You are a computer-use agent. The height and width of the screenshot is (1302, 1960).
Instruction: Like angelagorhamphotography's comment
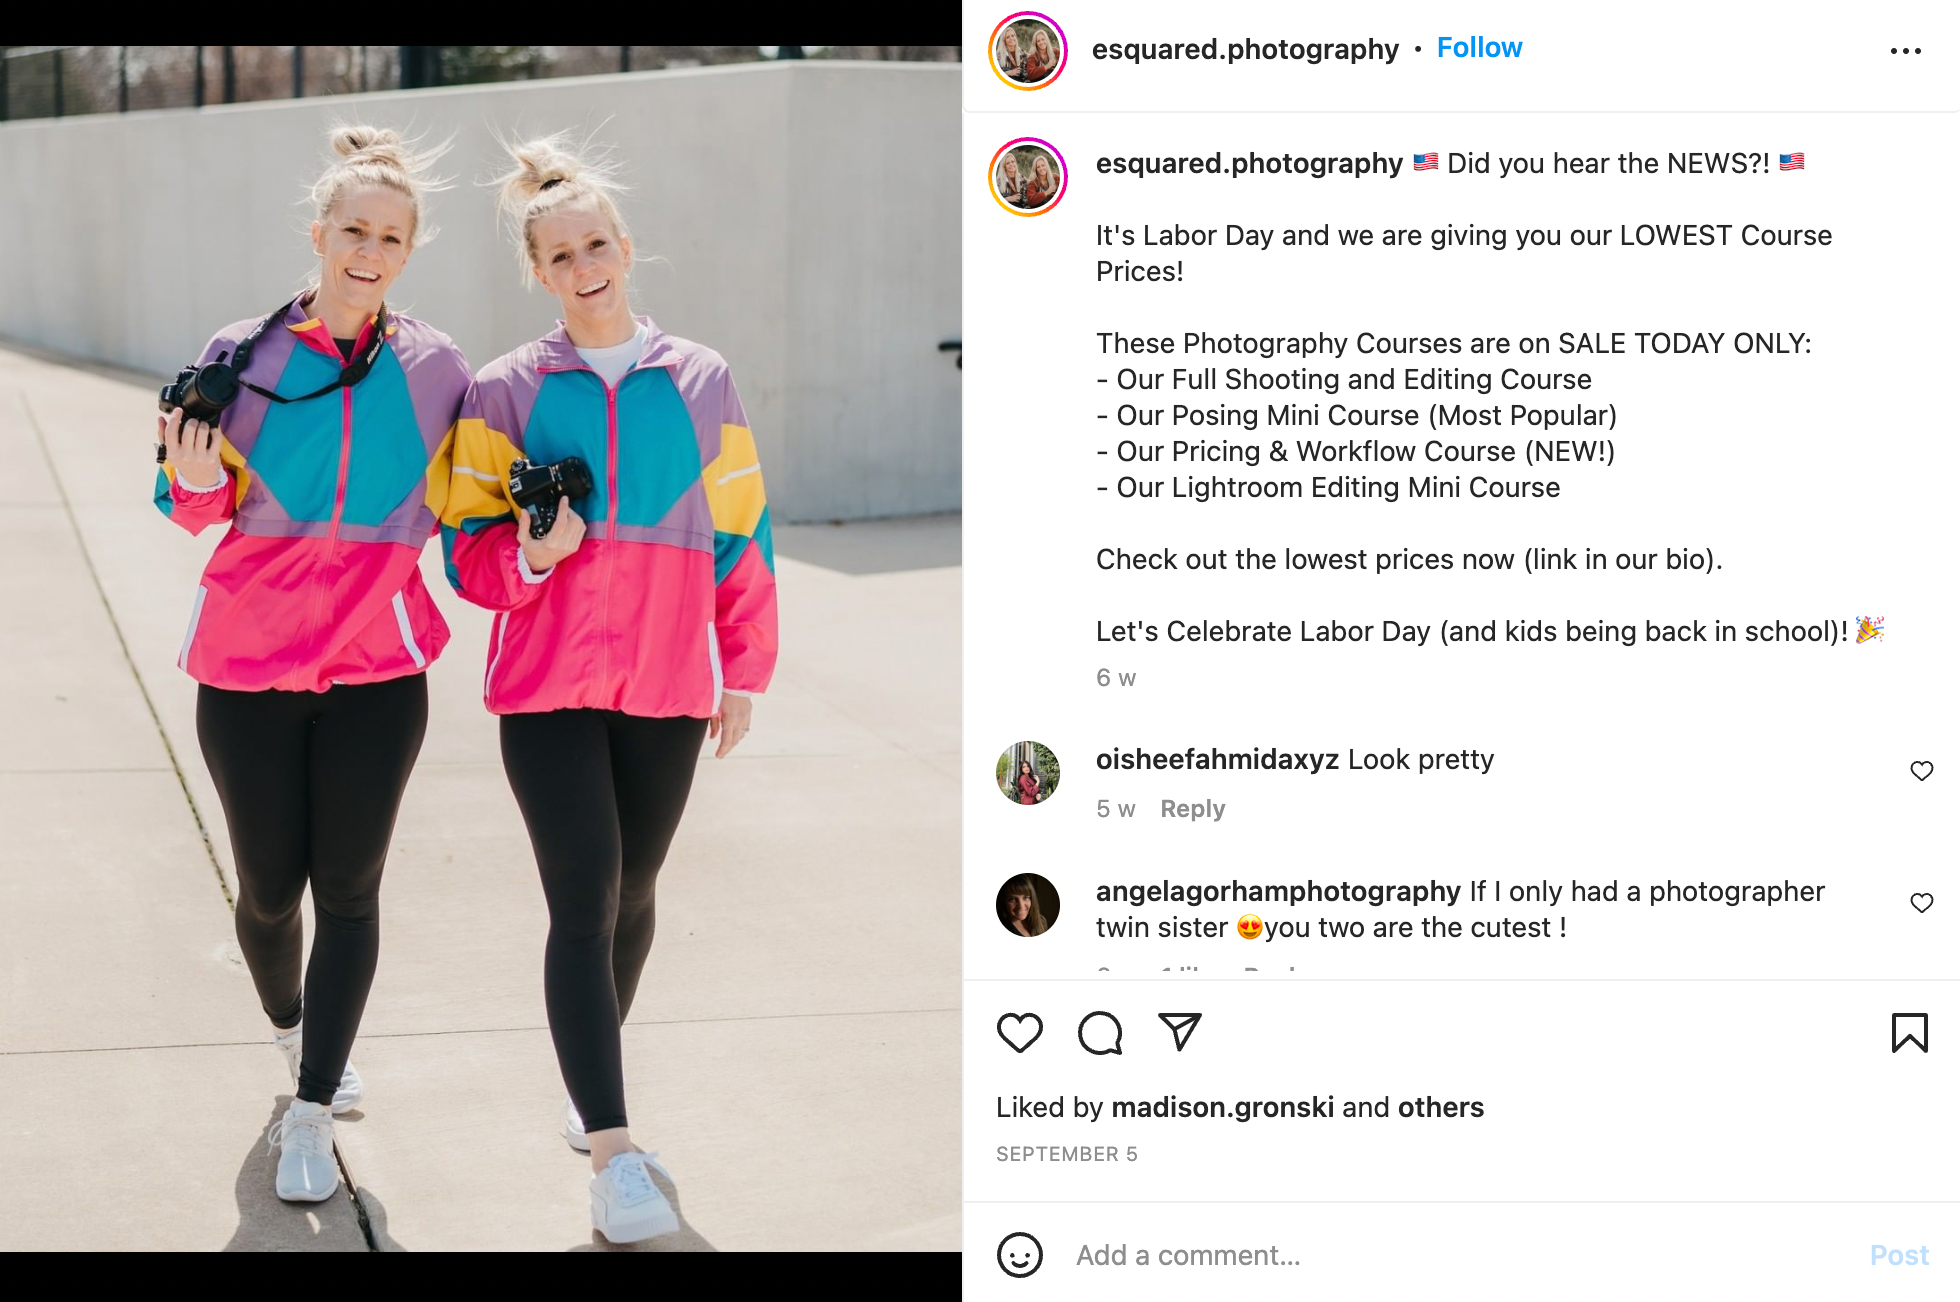(x=1921, y=903)
